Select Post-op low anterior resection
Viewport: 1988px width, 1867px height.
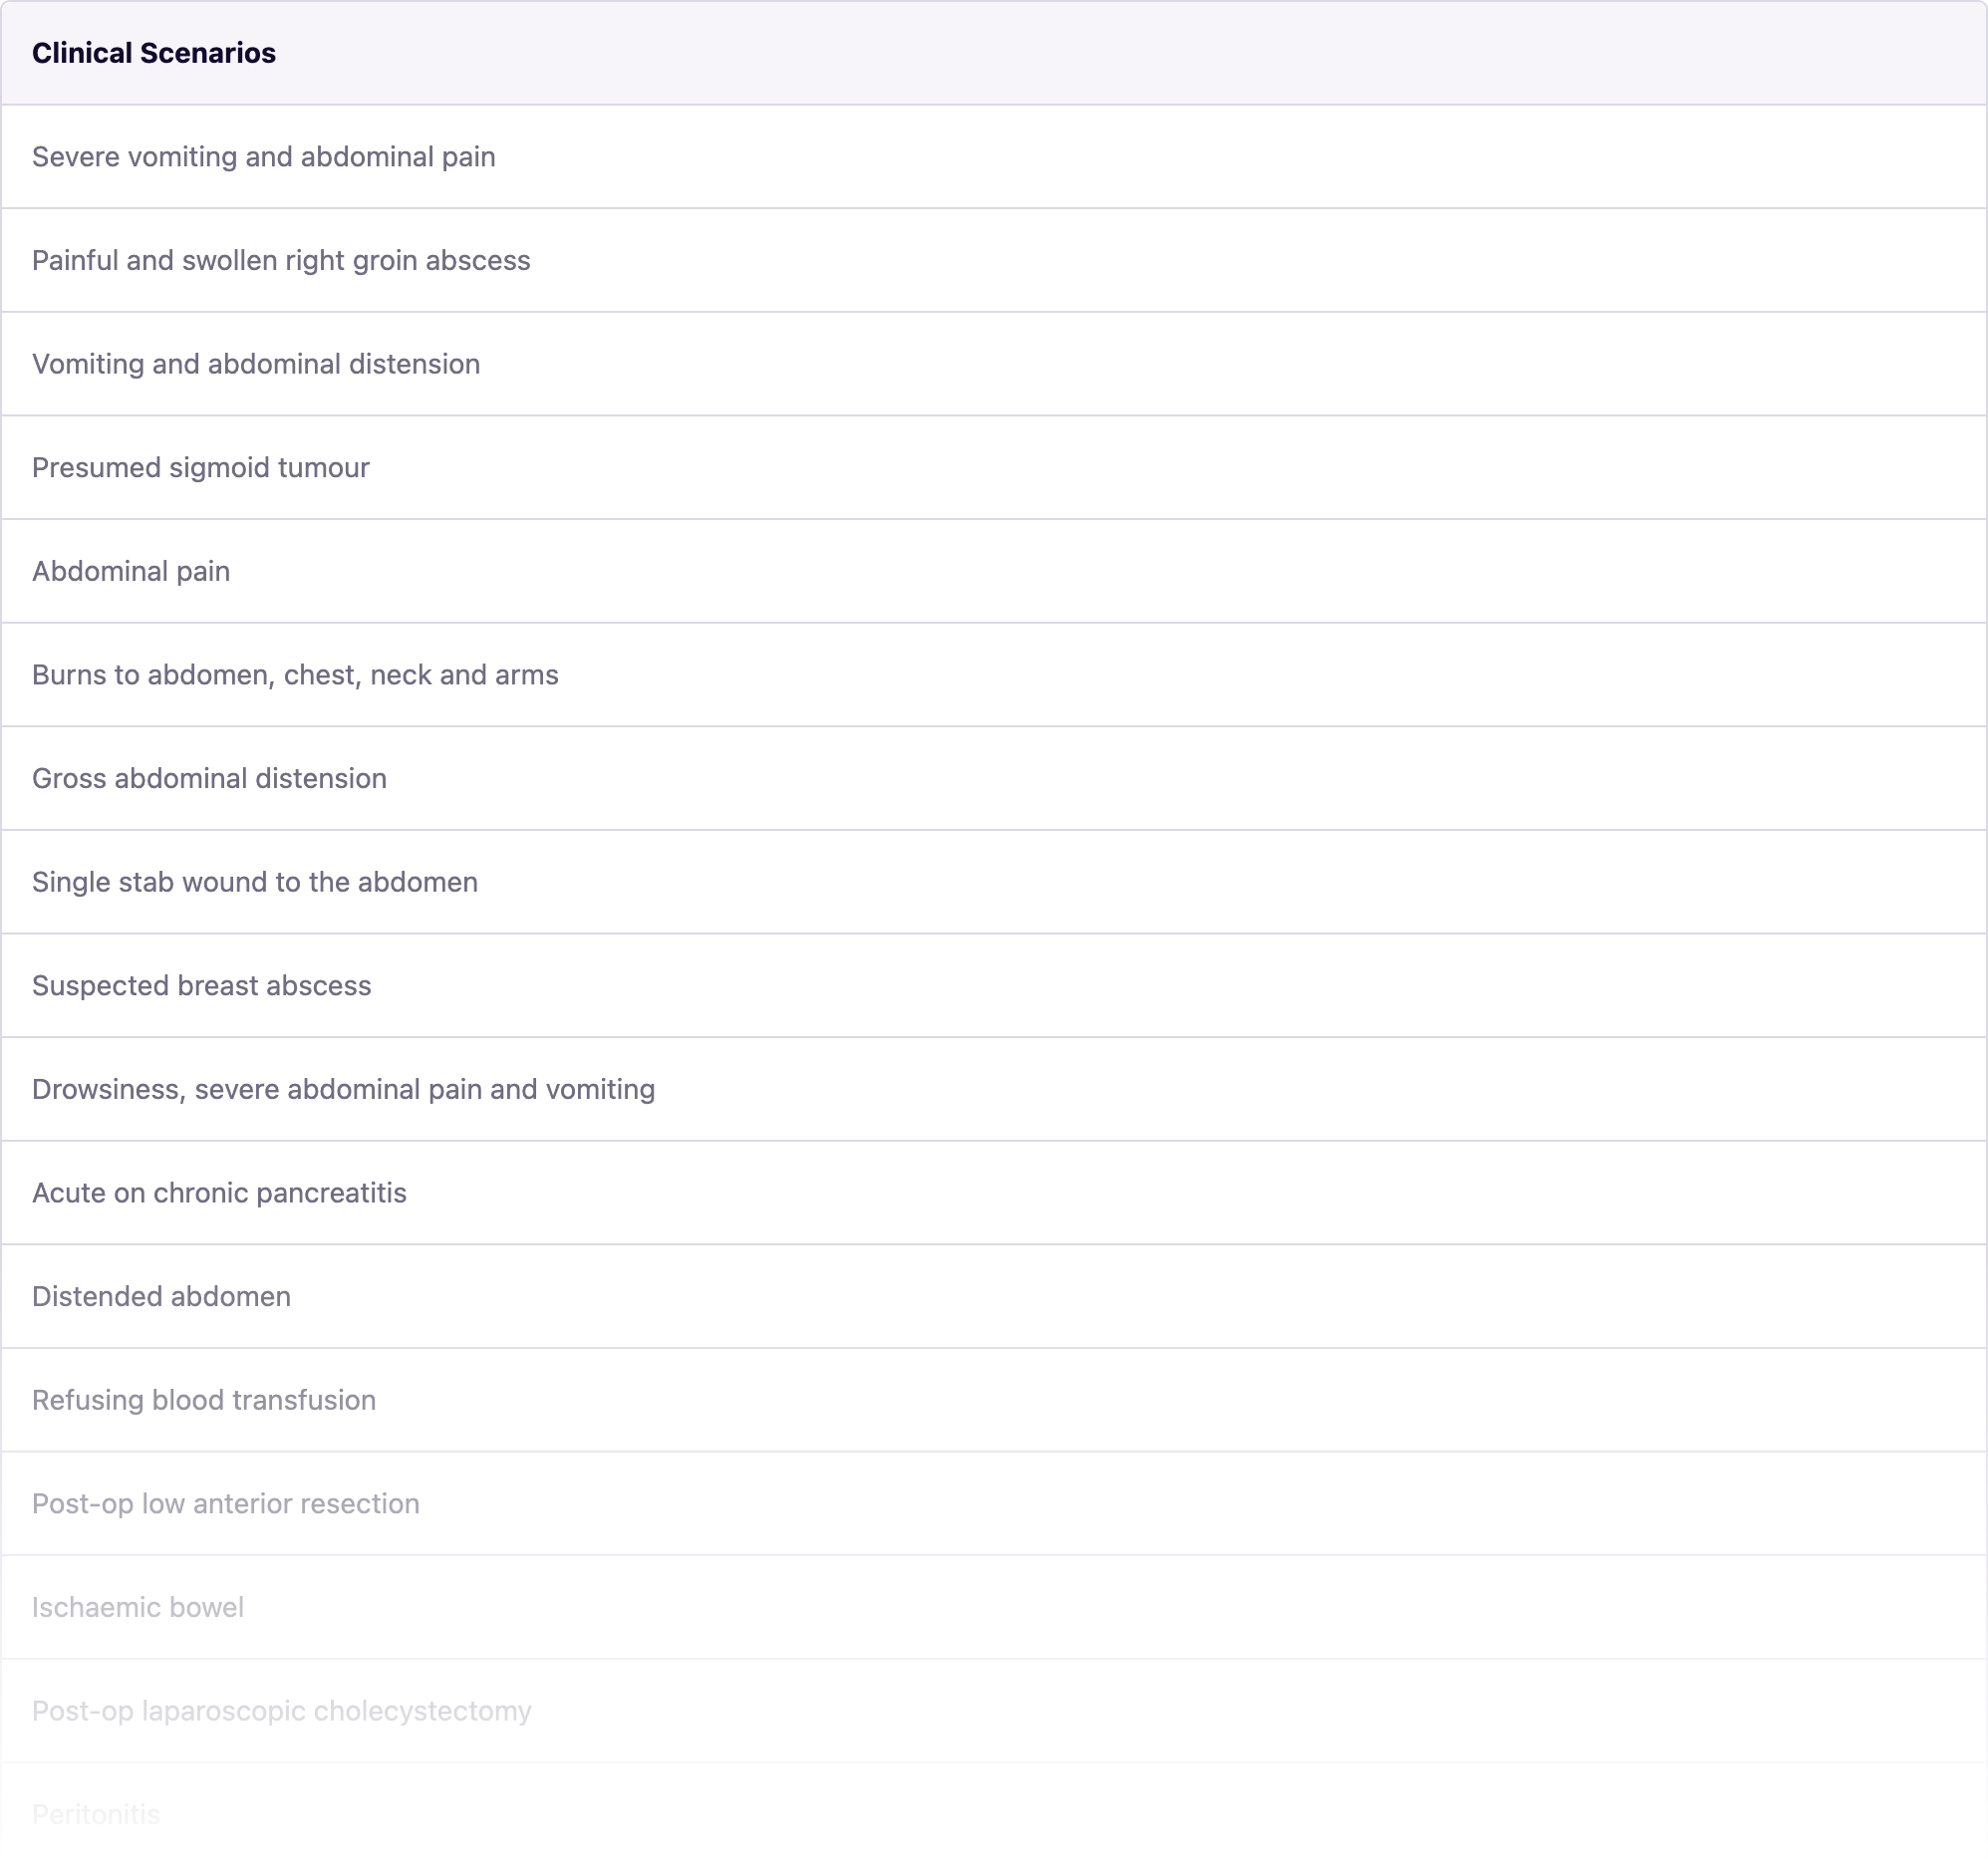tap(225, 1504)
